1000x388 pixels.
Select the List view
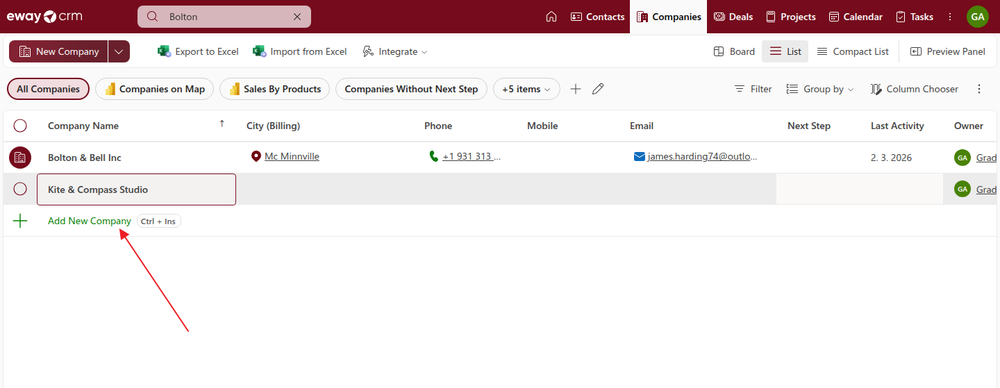[785, 52]
